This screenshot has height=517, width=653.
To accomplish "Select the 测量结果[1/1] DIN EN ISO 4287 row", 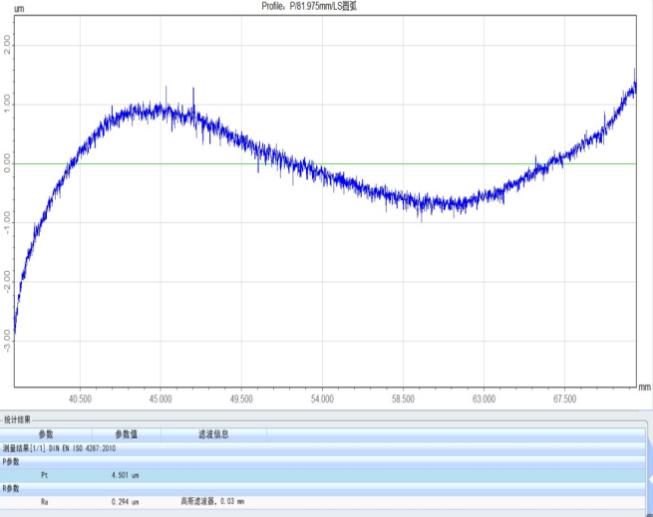I will point(323,449).
